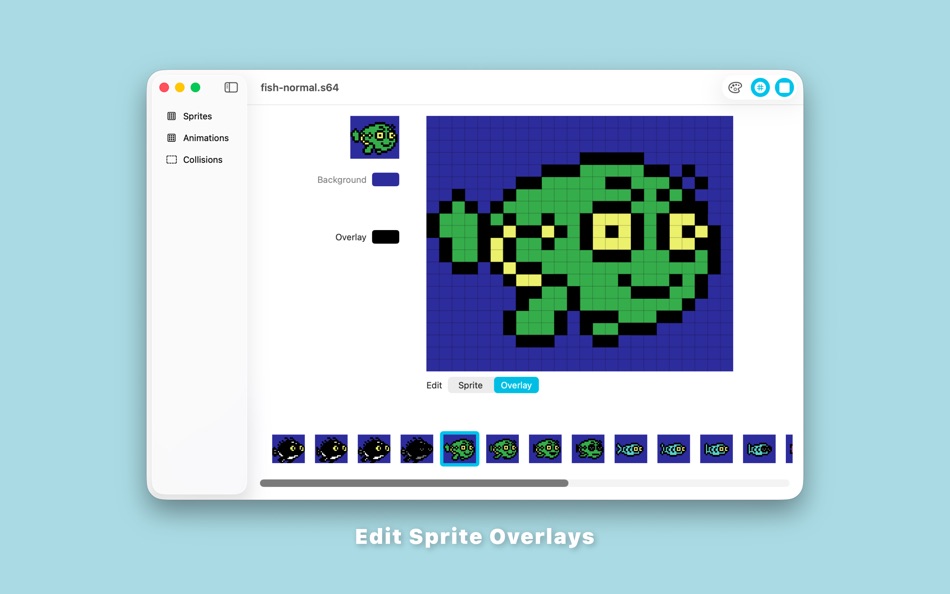Select the first dark fish thumbnail
The width and height of the screenshot is (950, 594).
coord(288,448)
